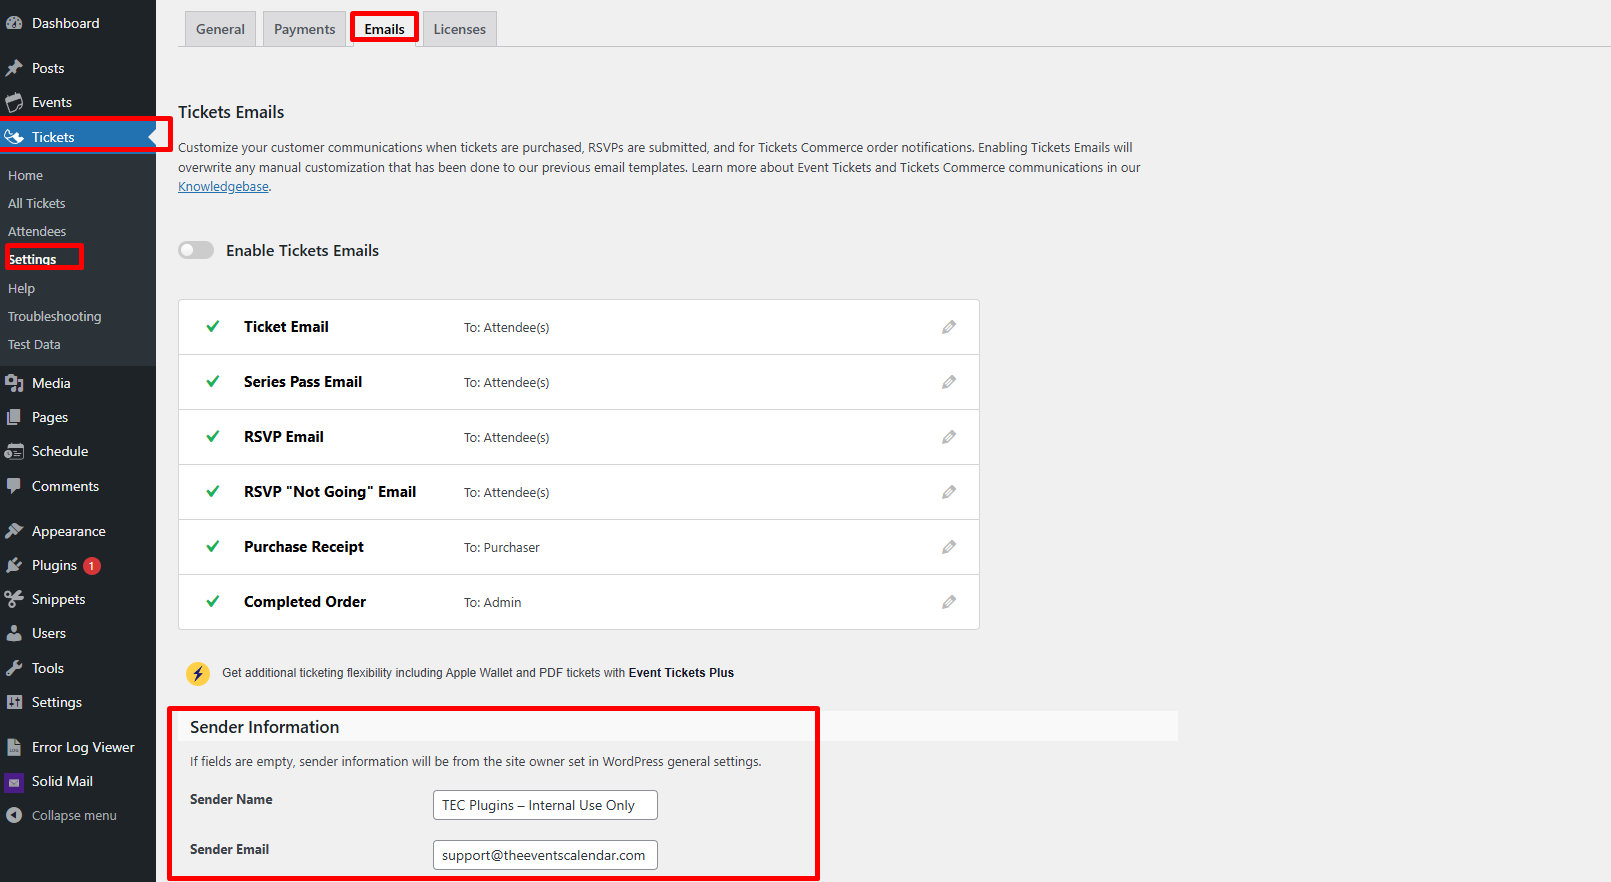Go to Troubleshooting in the sidebar

(x=55, y=317)
